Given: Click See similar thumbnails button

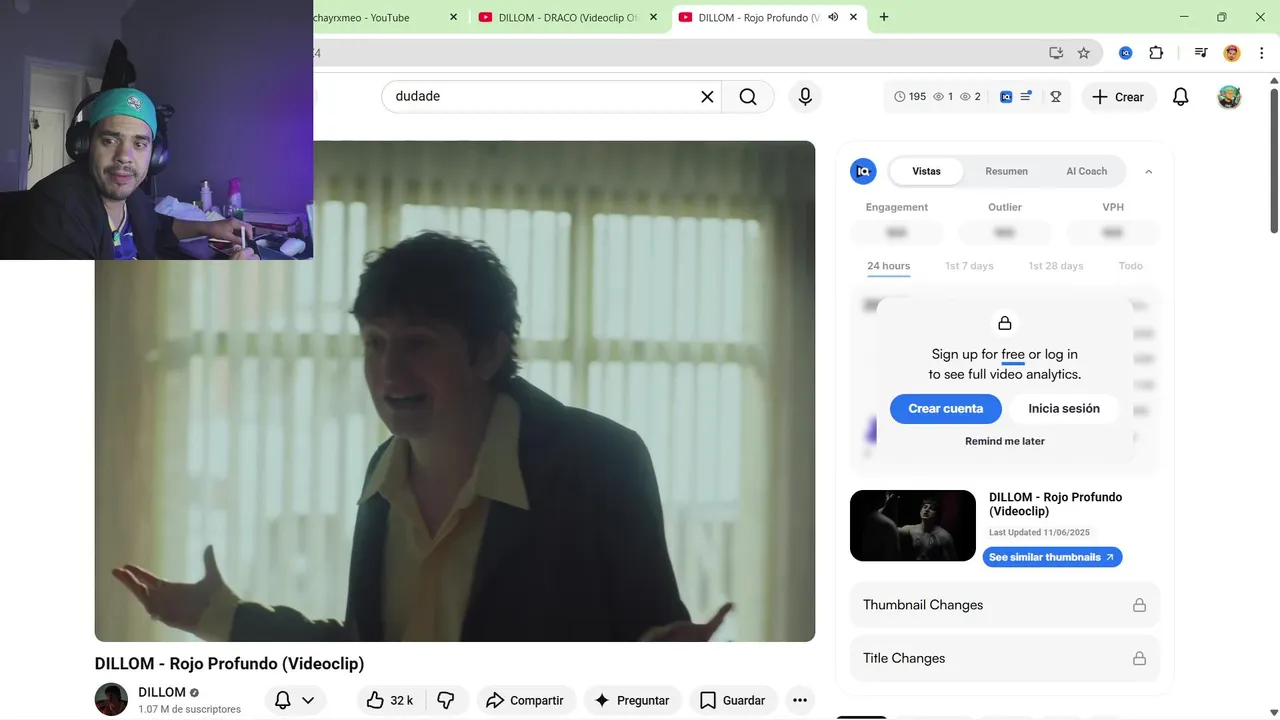Looking at the screenshot, I should 1052,557.
